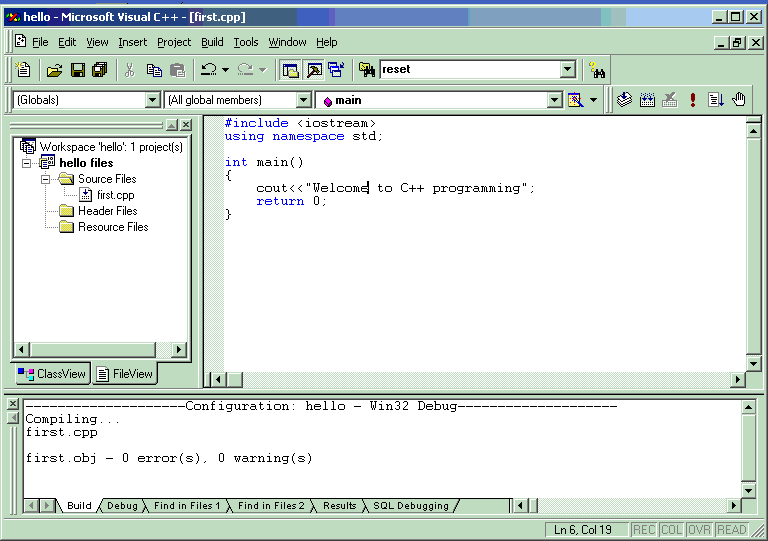Toggle the Output window icon
The height and width of the screenshot is (541, 768).
(x=314, y=70)
